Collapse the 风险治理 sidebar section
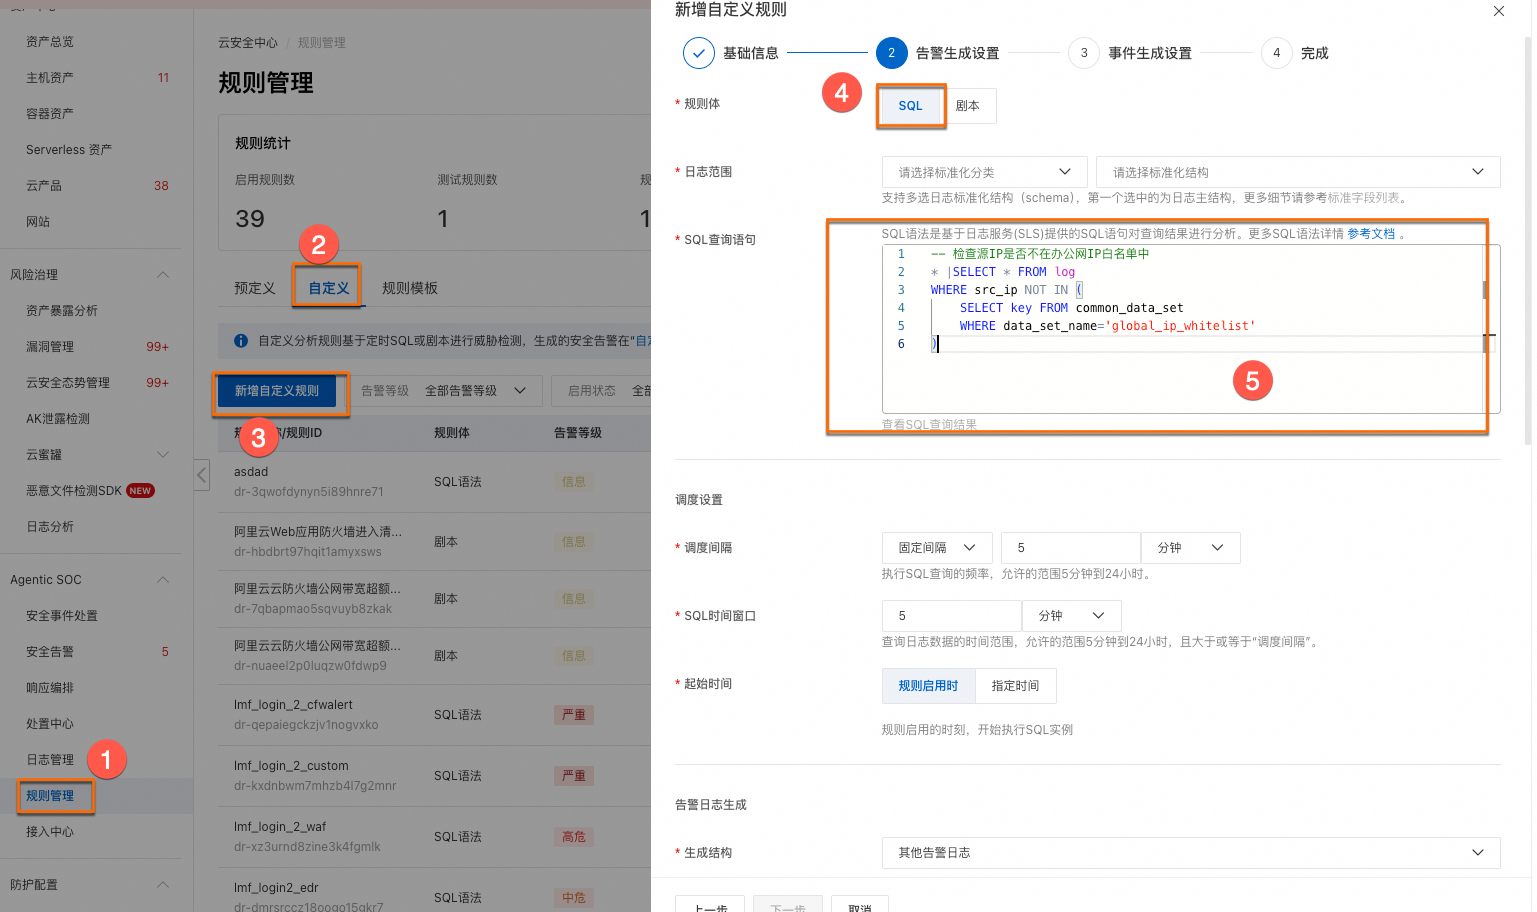1537x912 pixels. tap(163, 275)
